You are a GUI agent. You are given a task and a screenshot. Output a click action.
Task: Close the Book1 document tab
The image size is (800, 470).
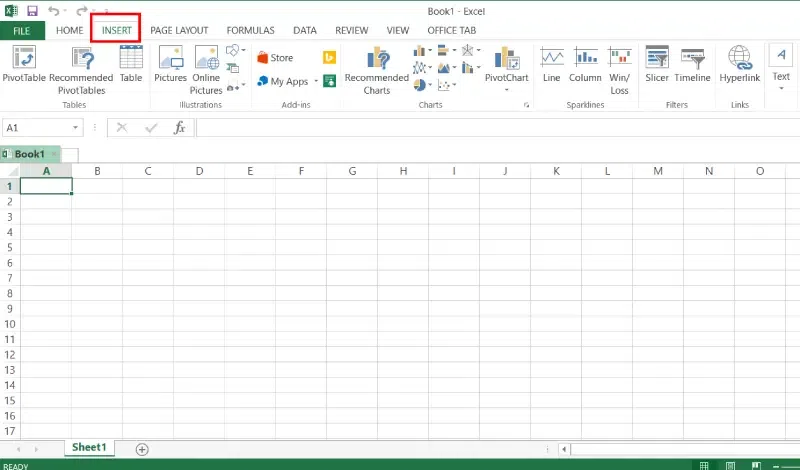54,154
